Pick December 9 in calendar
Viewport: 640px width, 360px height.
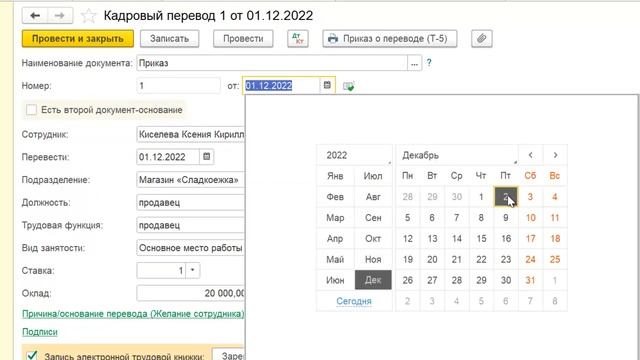point(506,218)
